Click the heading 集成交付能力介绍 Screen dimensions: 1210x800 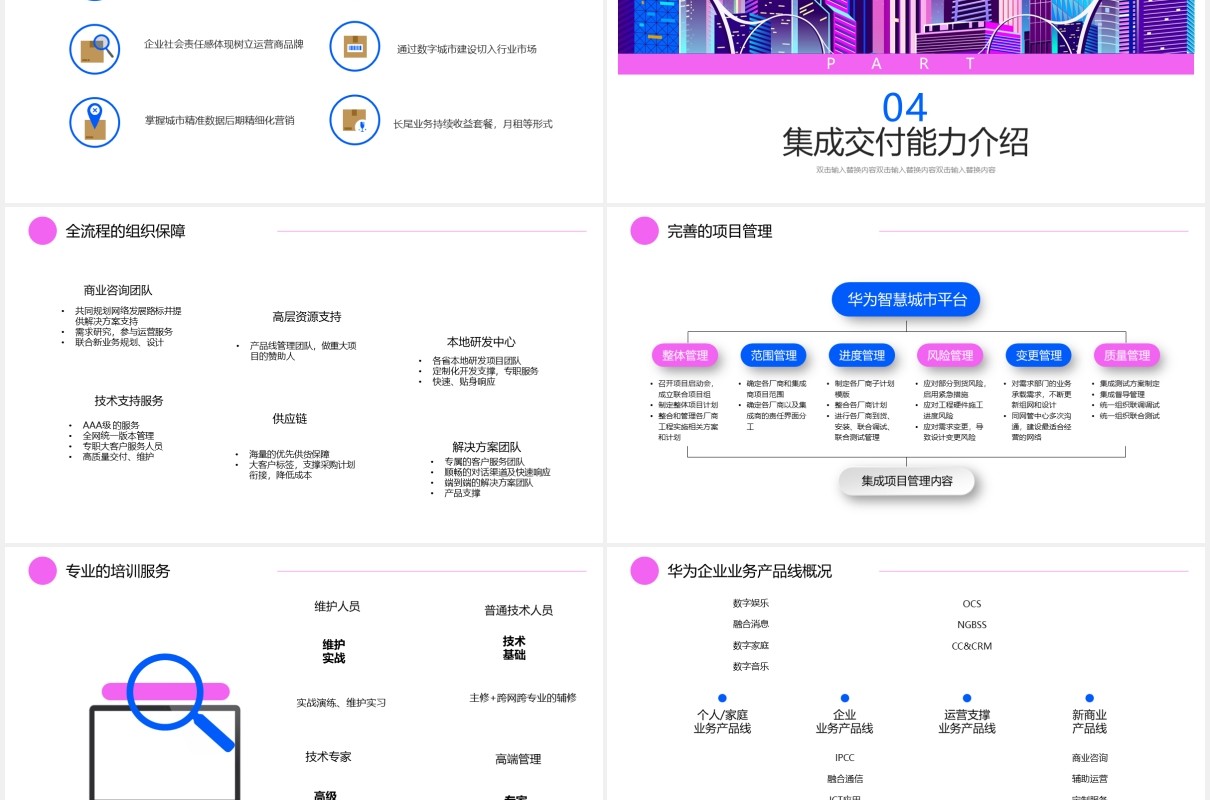[906, 142]
